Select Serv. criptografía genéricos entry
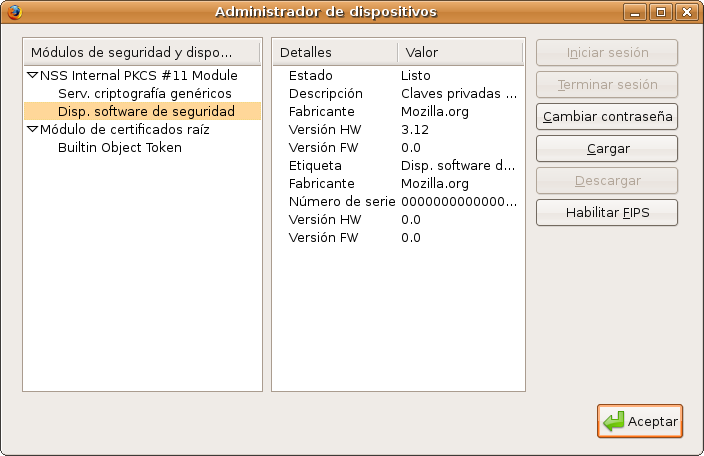This screenshot has width=704, height=456. coord(145,93)
